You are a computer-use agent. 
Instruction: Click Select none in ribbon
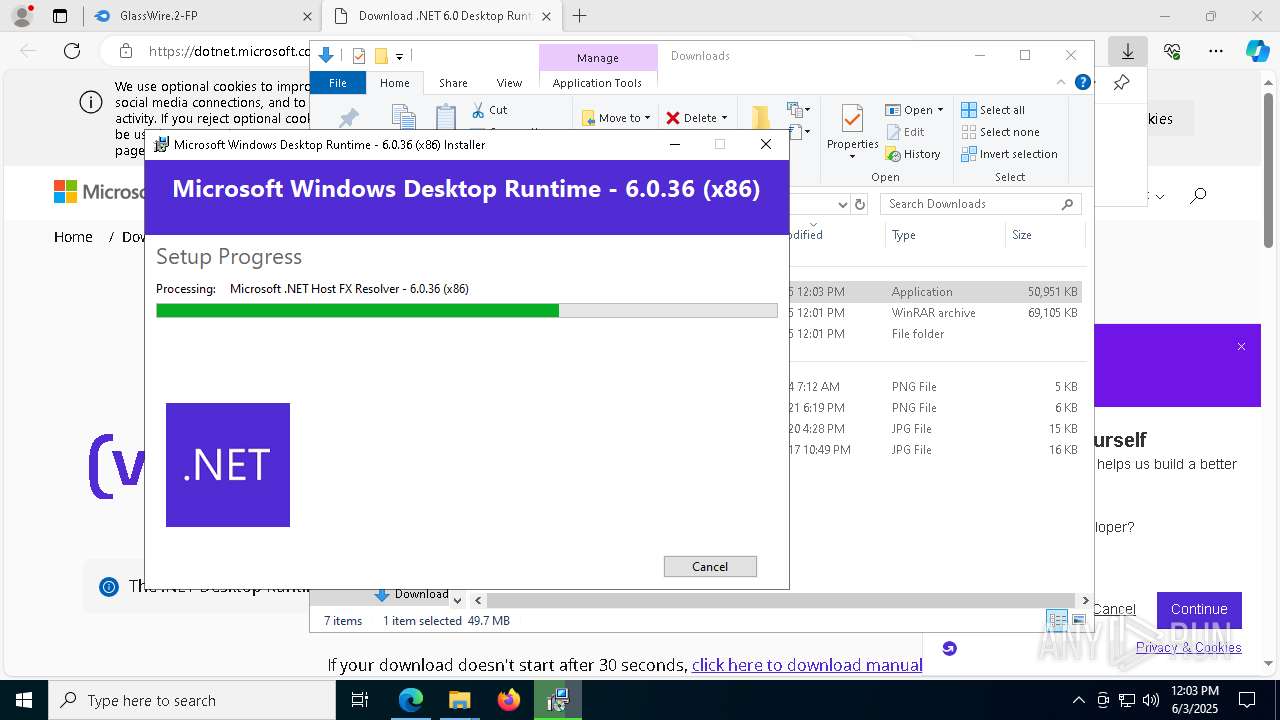click(x=1000, y=132)
